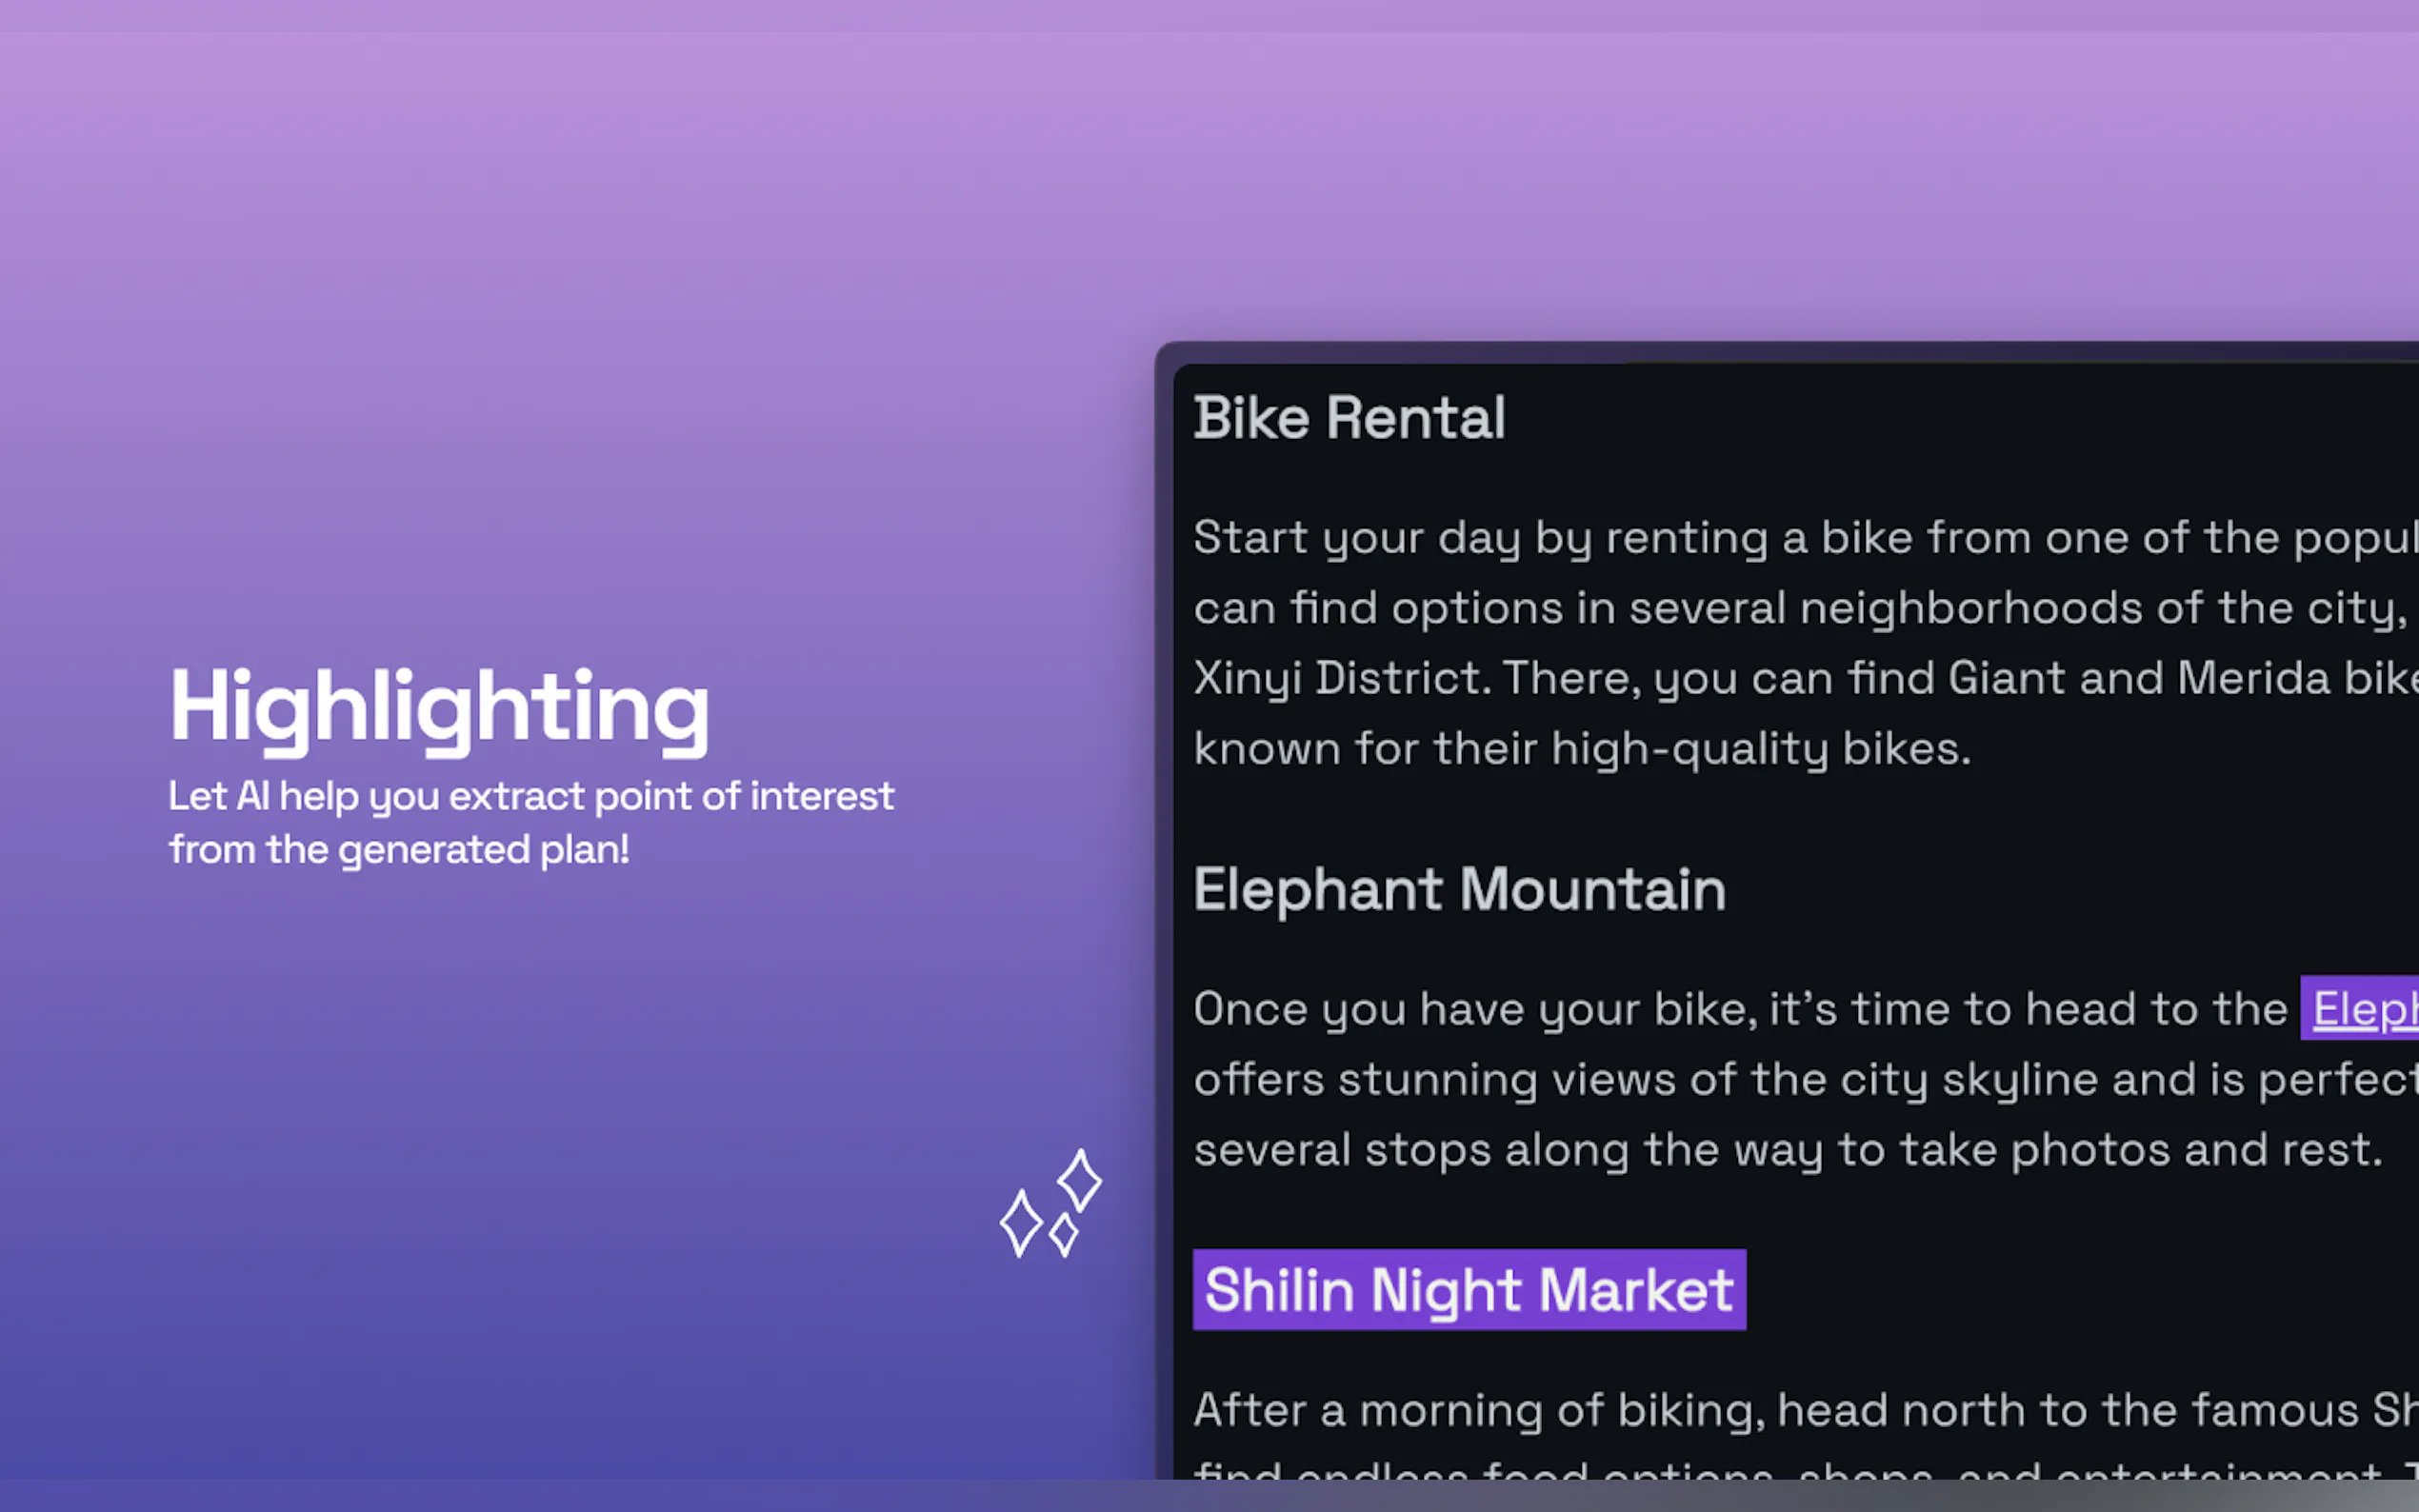Click the smallest bottom sparkle star
The image size is (2419, 1512).
(1064, 1235)
